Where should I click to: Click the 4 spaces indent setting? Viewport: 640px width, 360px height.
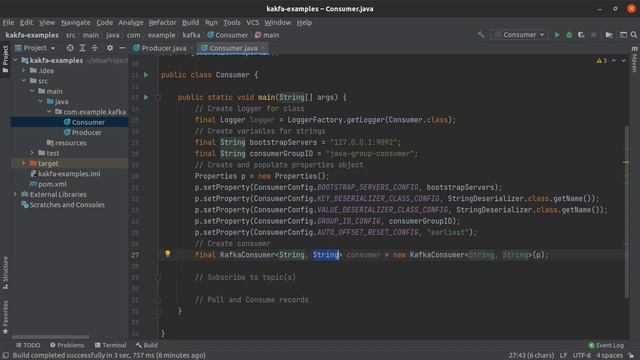coord(609,356)
